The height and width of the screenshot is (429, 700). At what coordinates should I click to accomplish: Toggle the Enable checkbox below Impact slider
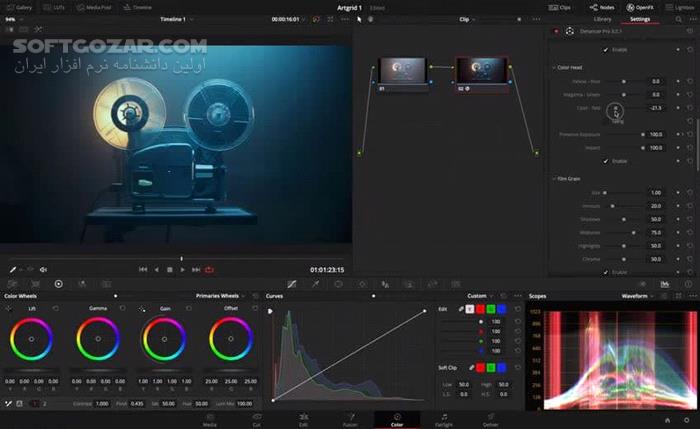[605, 161]
